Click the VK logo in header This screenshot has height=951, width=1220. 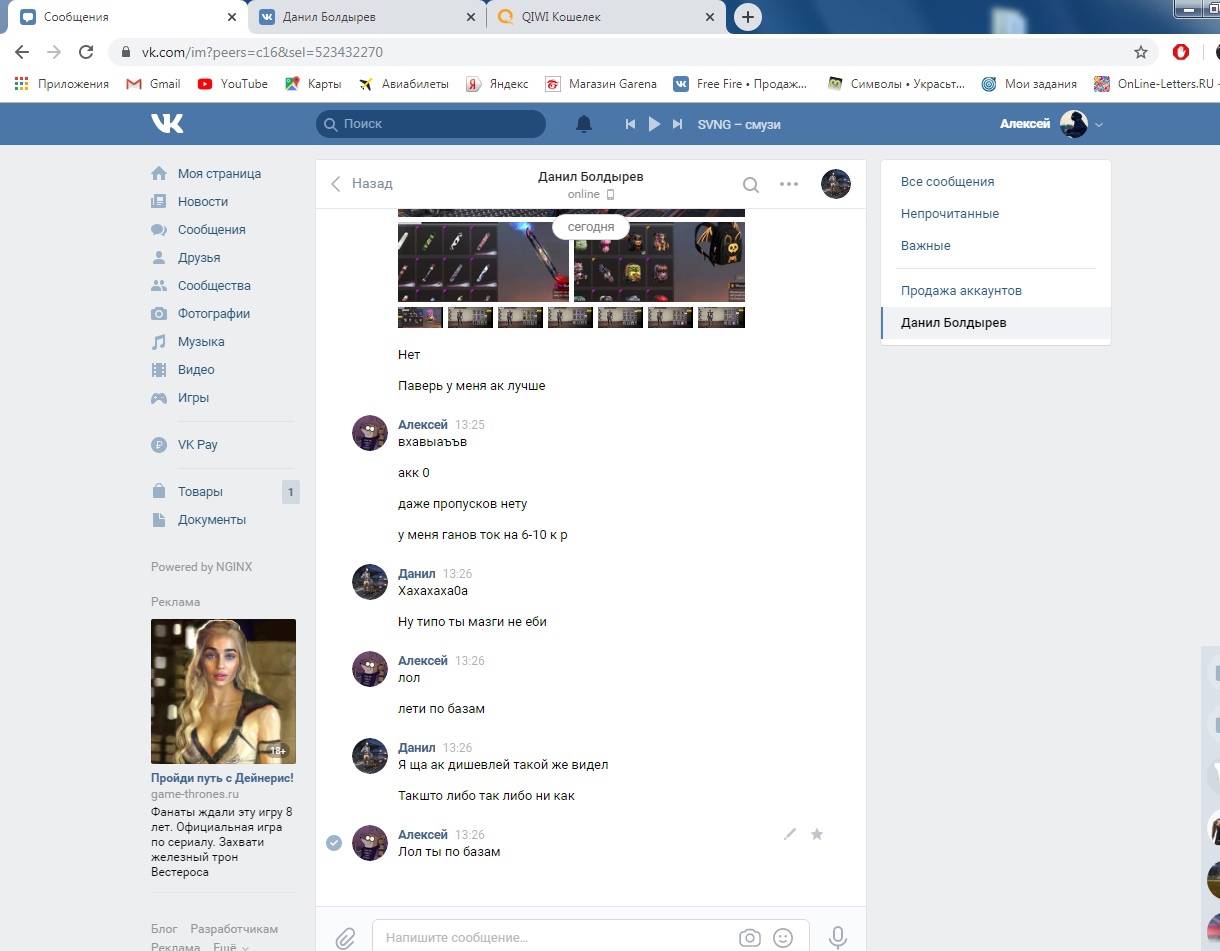tap(167, 123)
